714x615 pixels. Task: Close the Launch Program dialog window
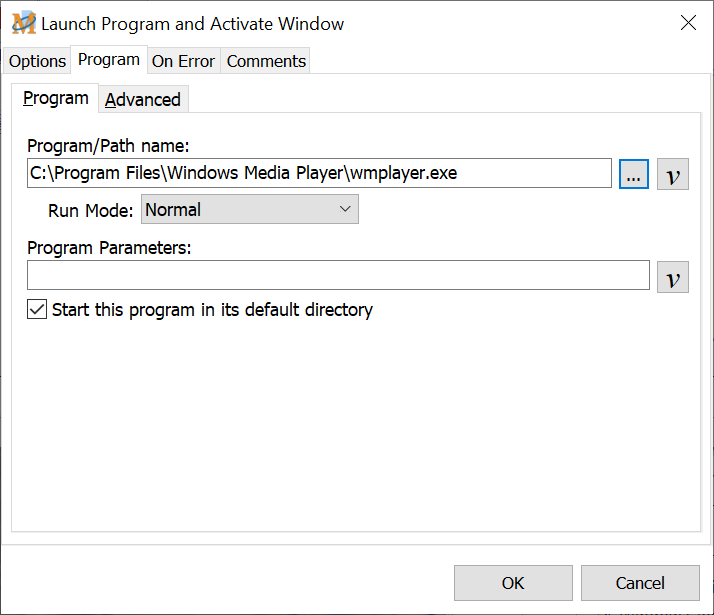pos(688,23)
